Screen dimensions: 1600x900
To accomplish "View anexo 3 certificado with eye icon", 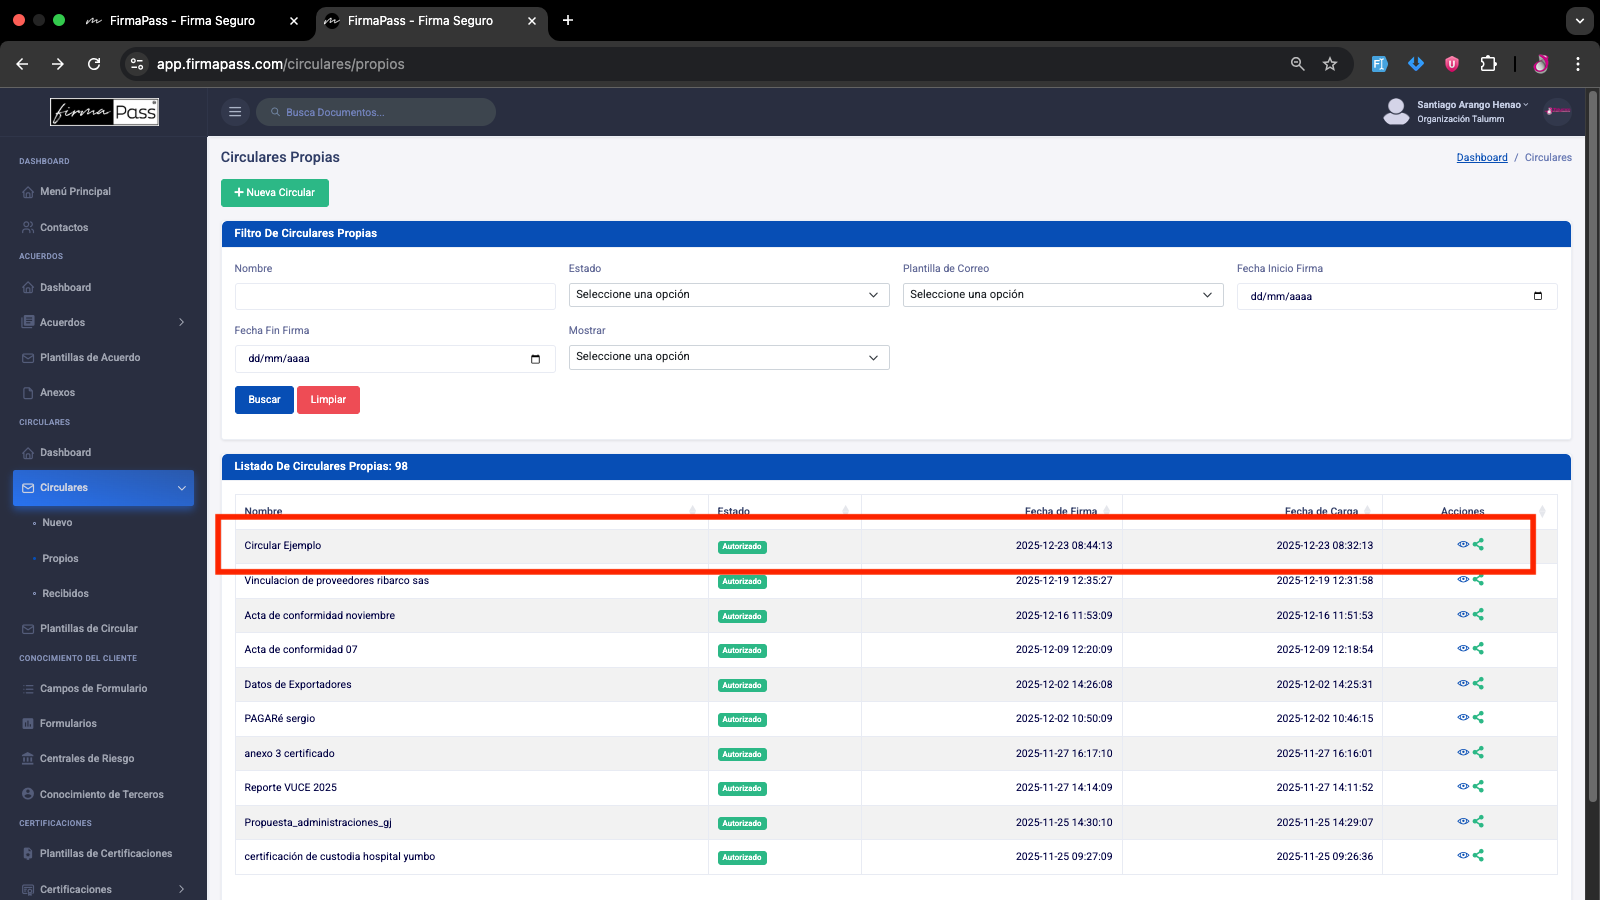I will (x=1463, y=752).
